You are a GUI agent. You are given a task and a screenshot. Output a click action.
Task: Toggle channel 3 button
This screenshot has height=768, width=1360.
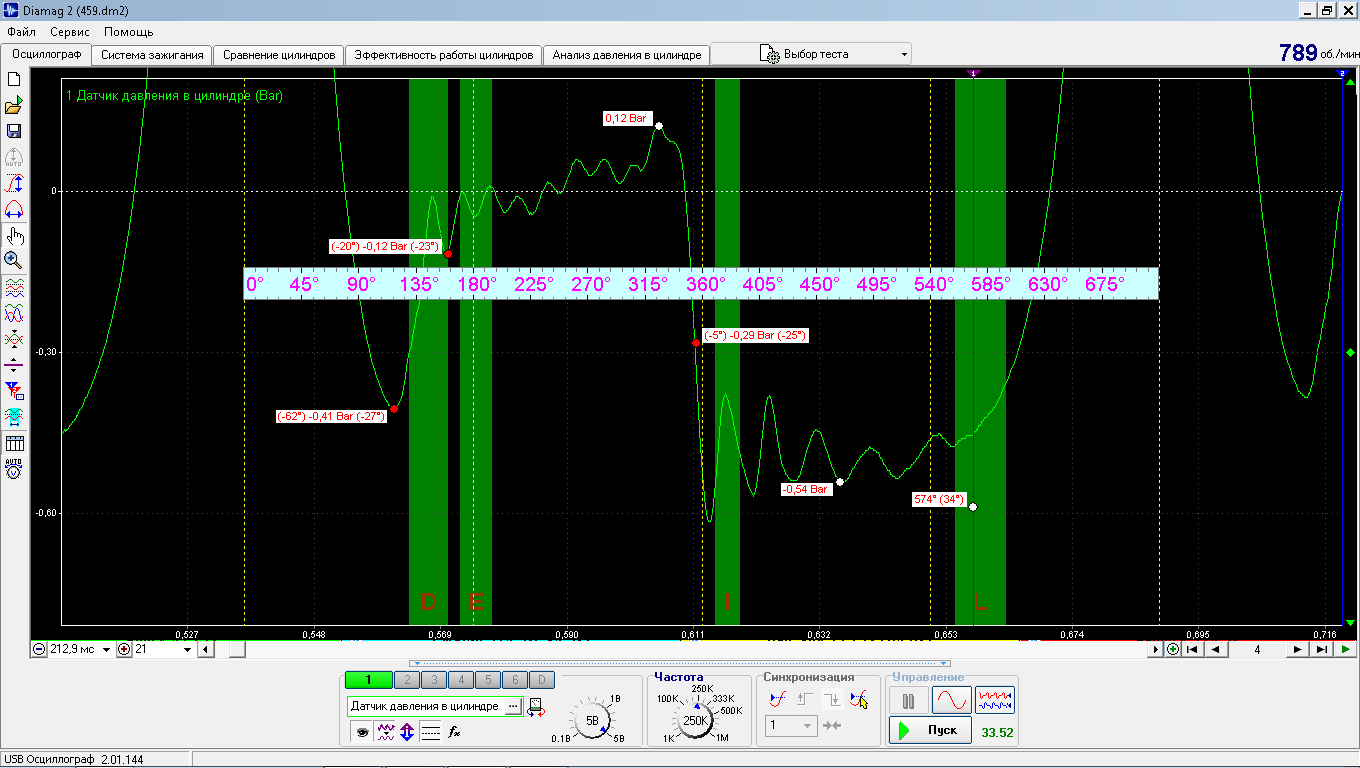(x=433, y=680)
